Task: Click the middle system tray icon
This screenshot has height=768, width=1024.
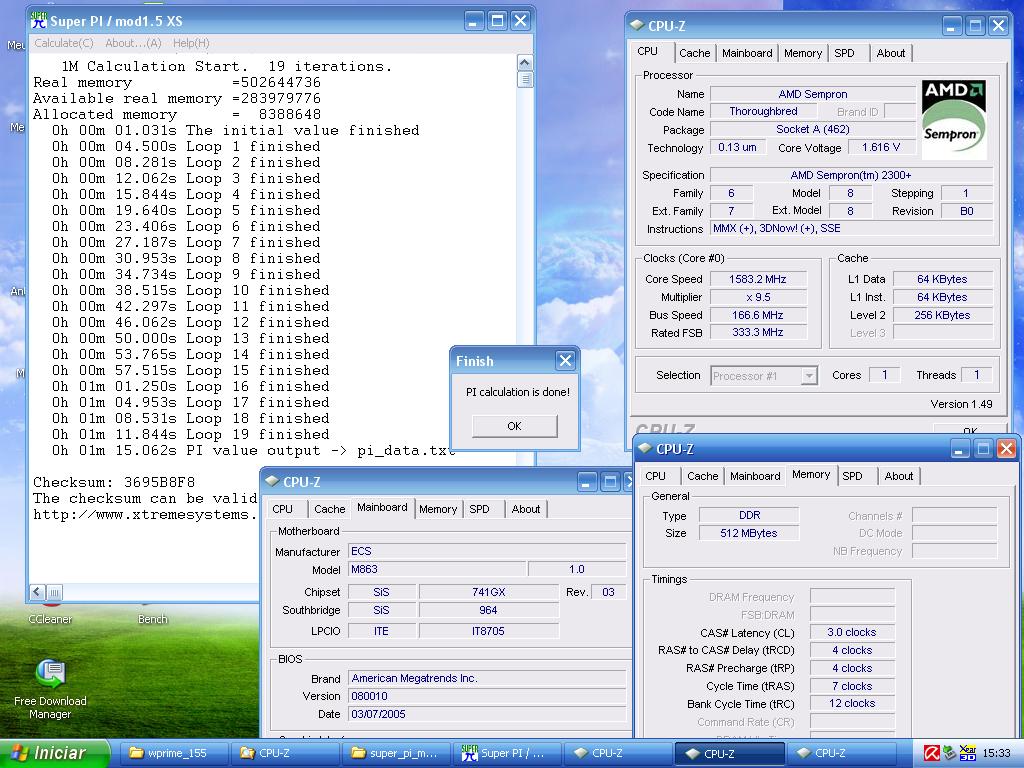Action: tap(949, 753)
